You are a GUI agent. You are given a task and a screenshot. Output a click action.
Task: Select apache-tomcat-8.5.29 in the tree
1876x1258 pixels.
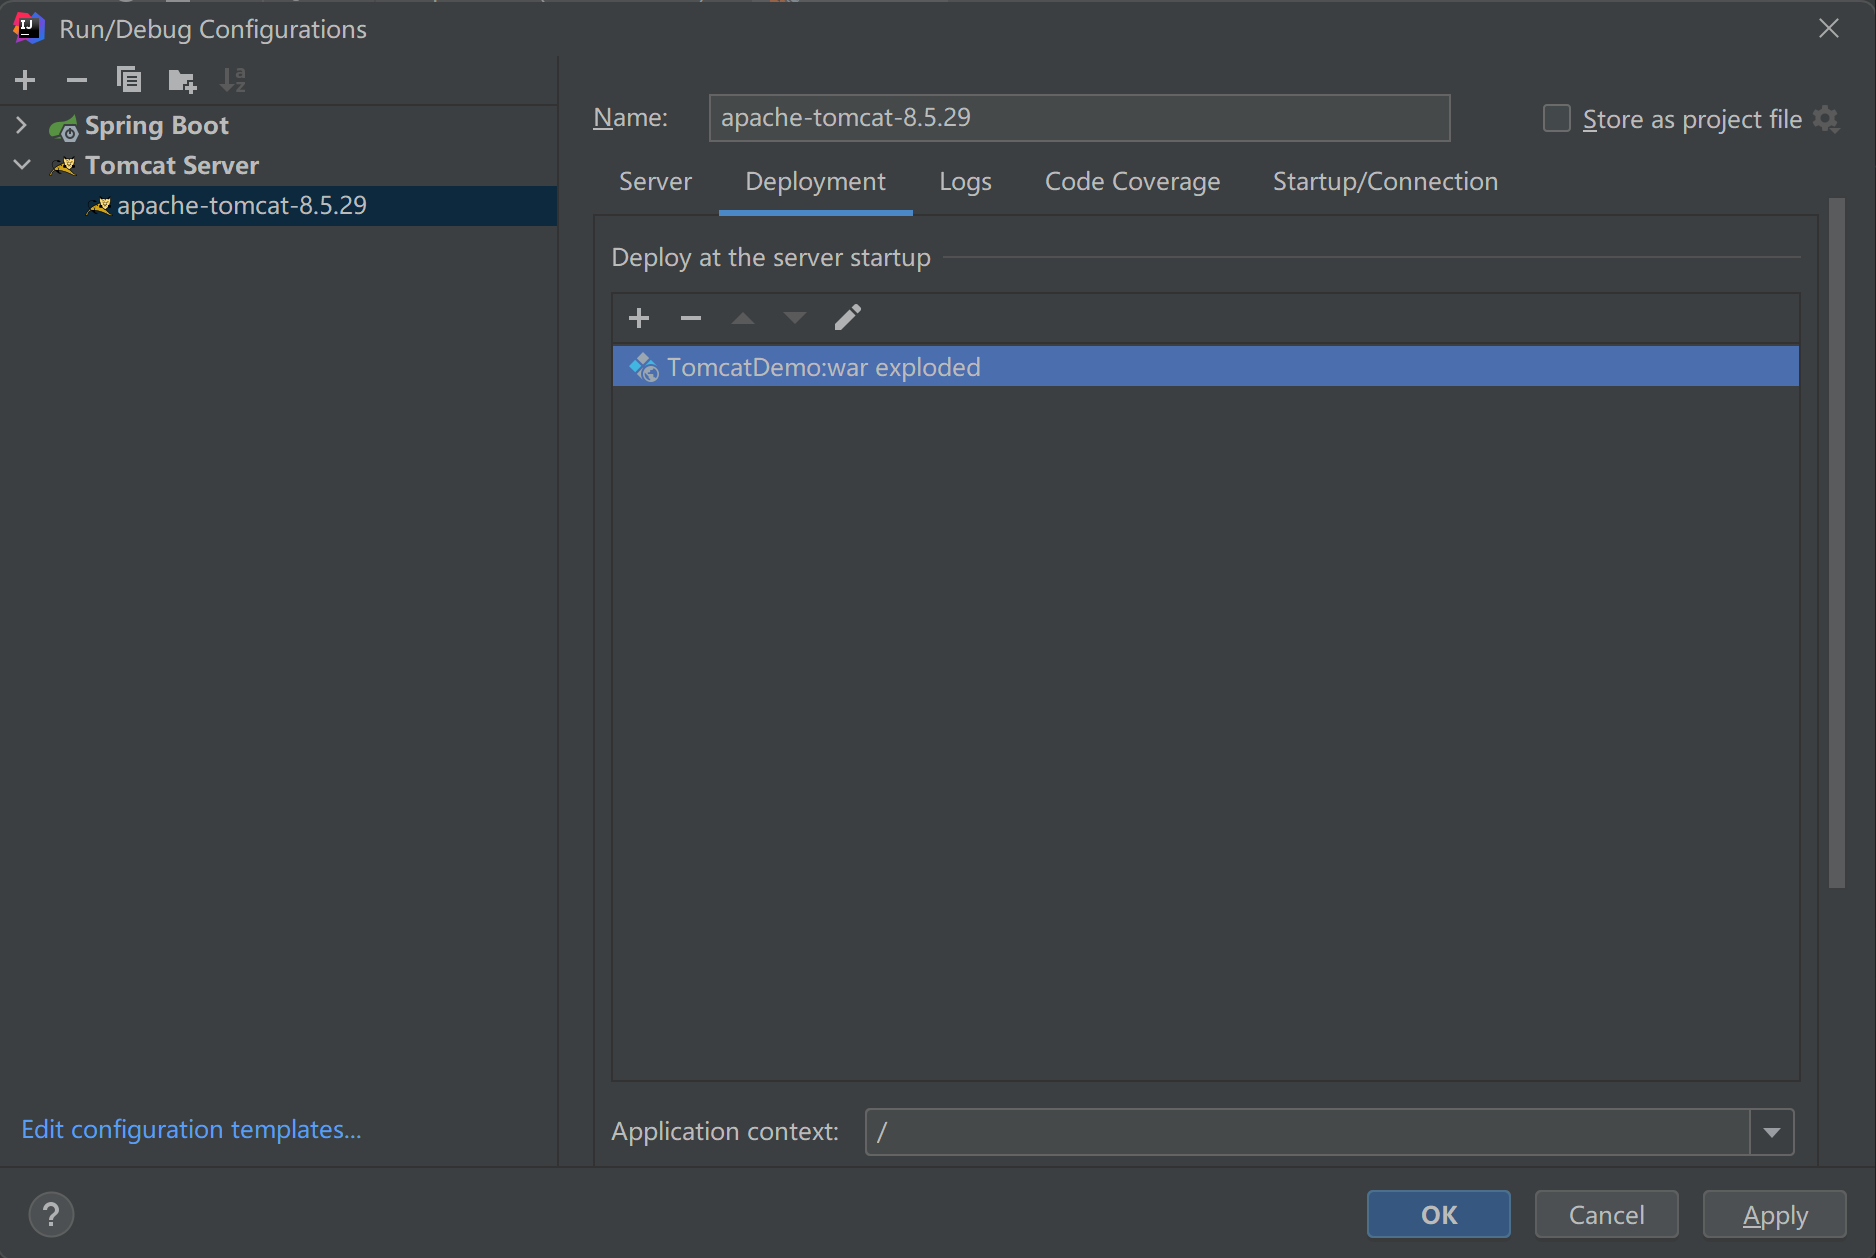pyautogui.click(x=279, y=205)
